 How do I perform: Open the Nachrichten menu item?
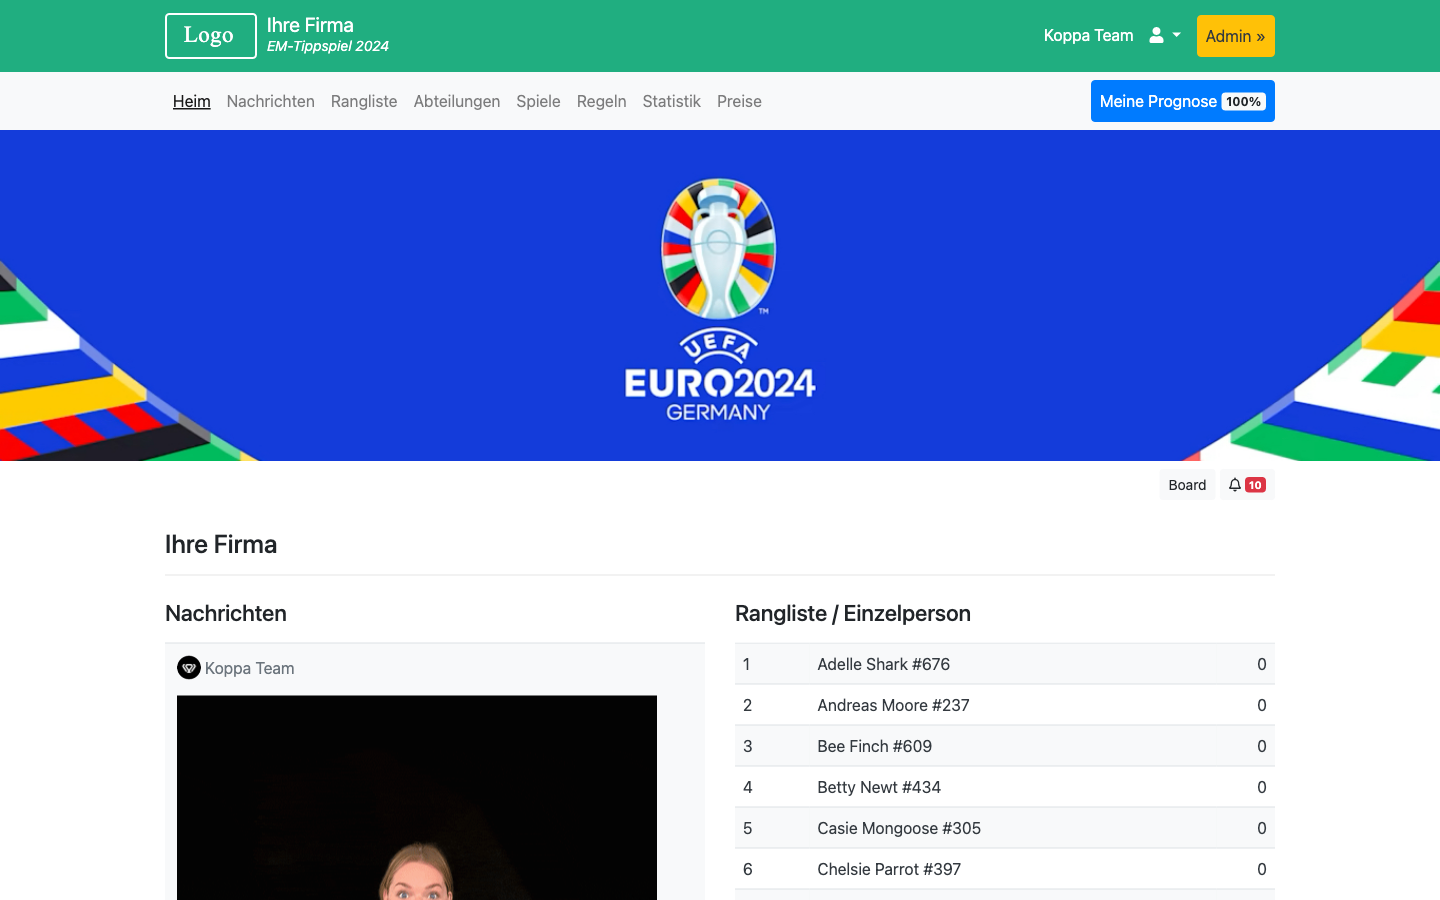tap(271, 101)
